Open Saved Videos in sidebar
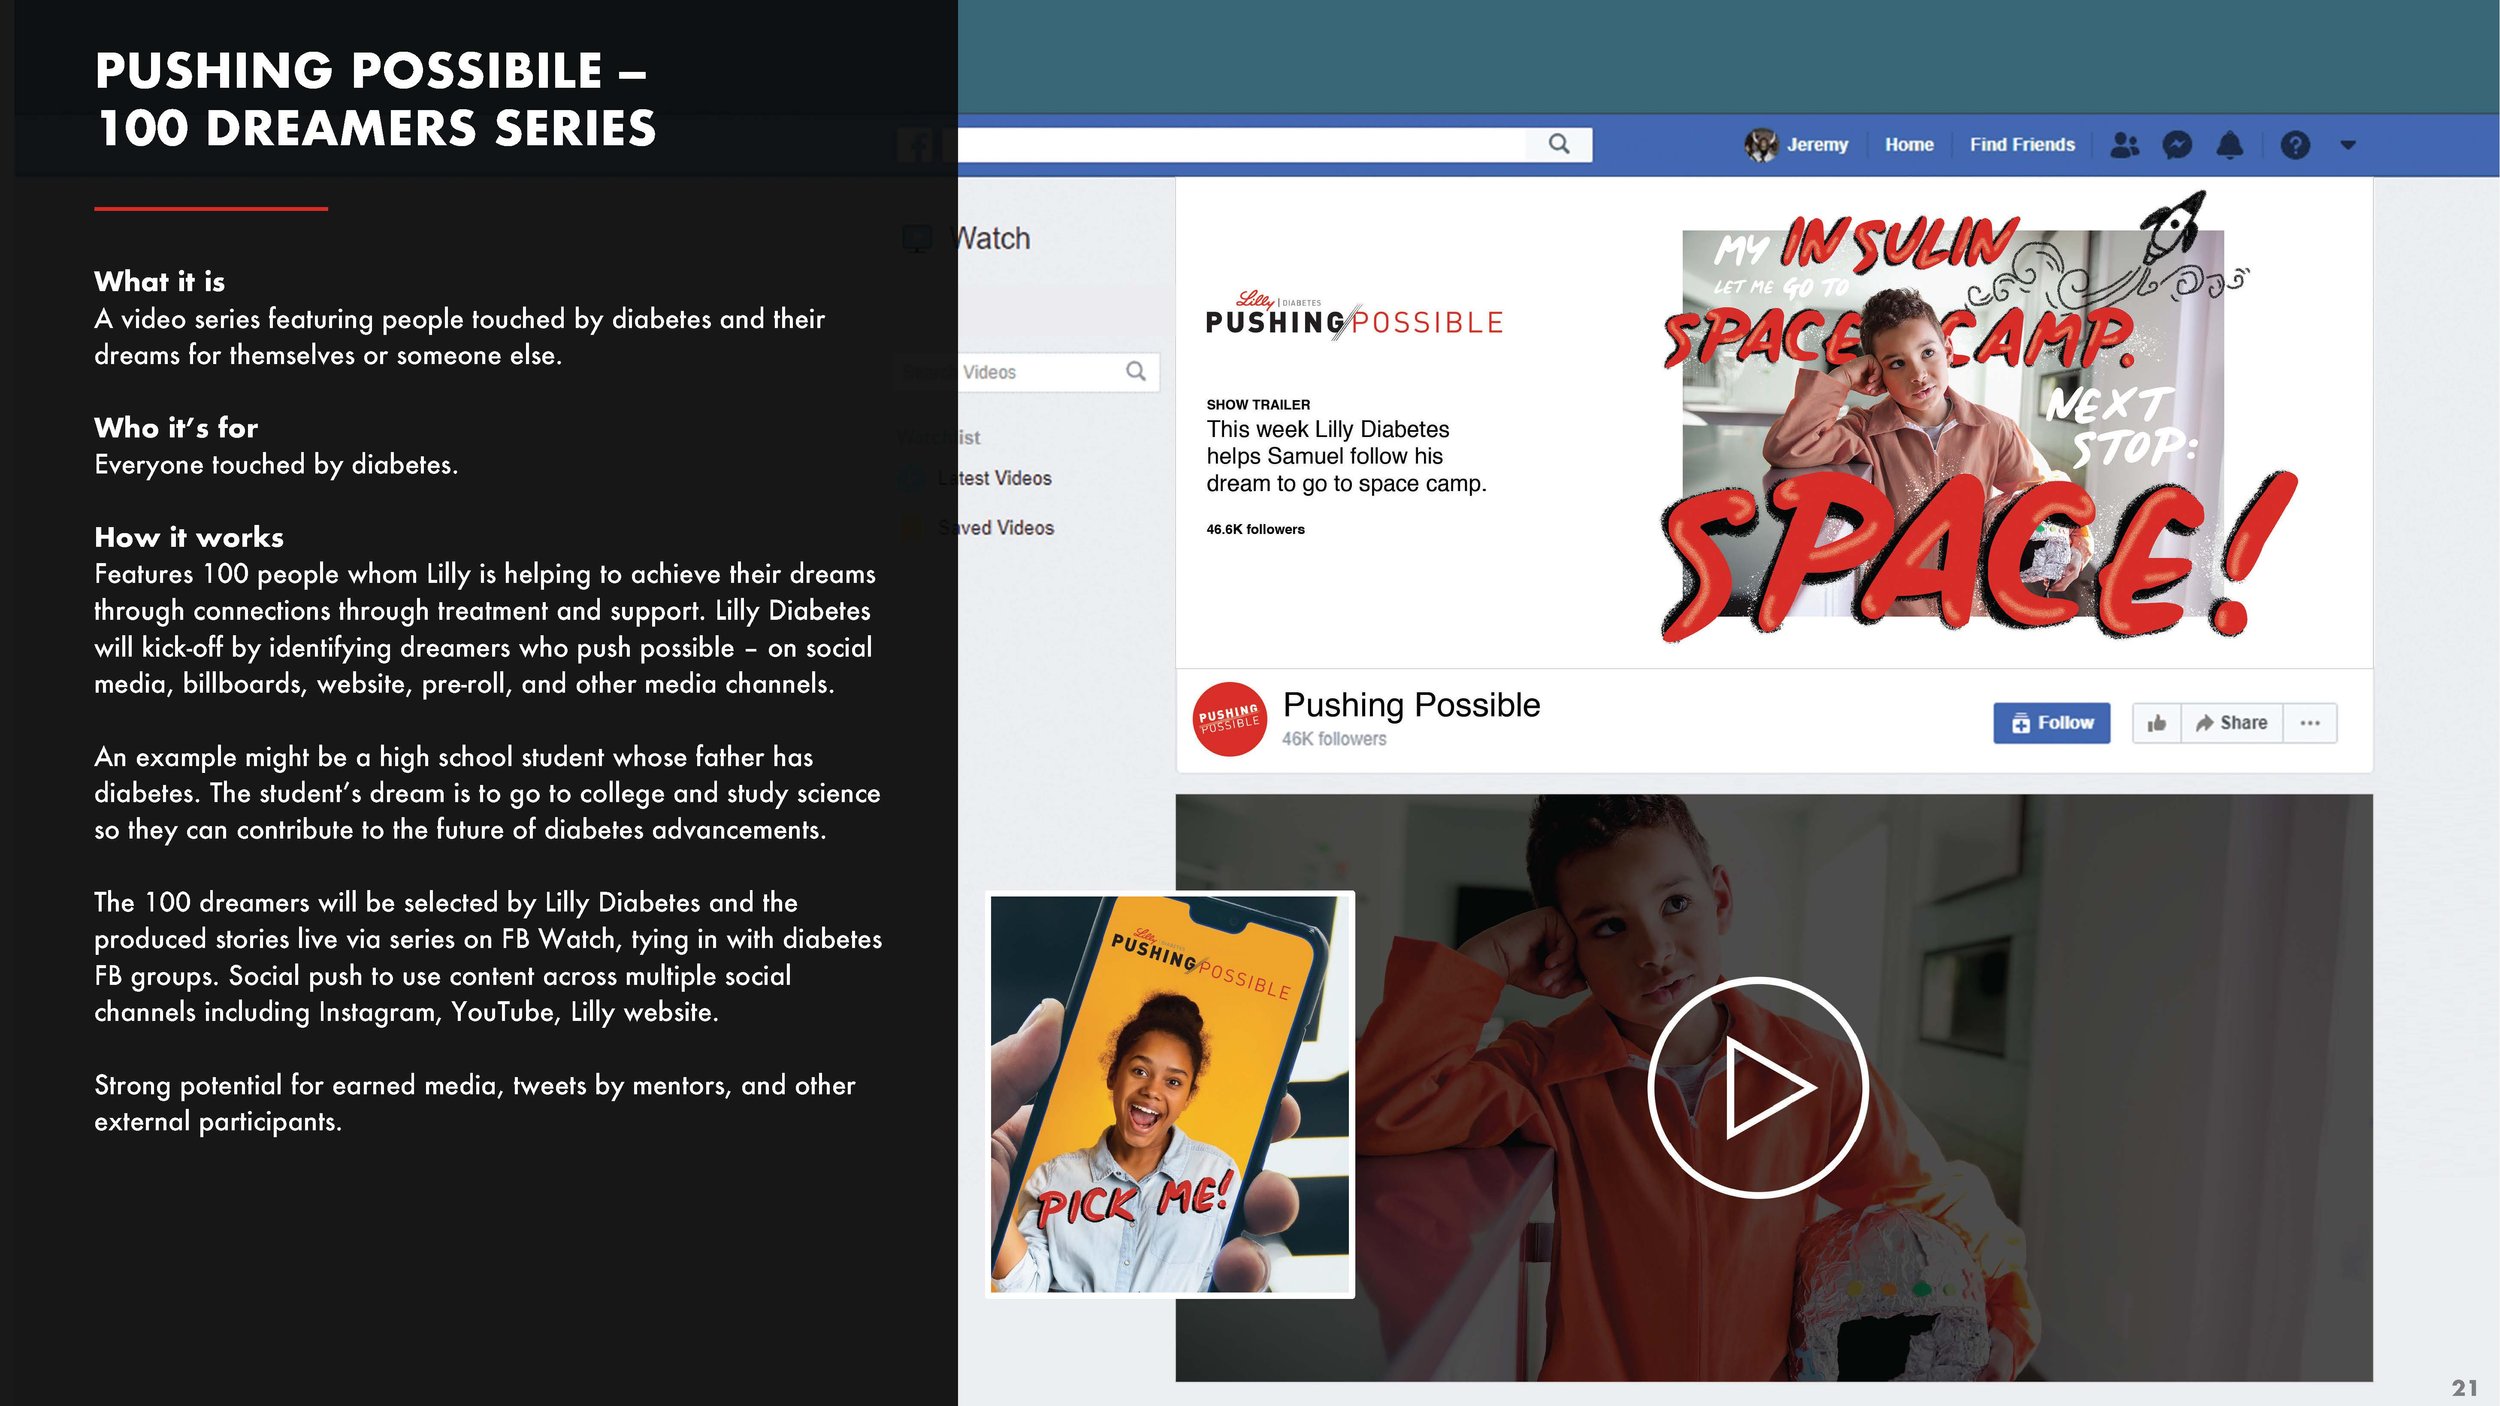Screen dimensions: 2500x1406 click(x=995, y=527)
